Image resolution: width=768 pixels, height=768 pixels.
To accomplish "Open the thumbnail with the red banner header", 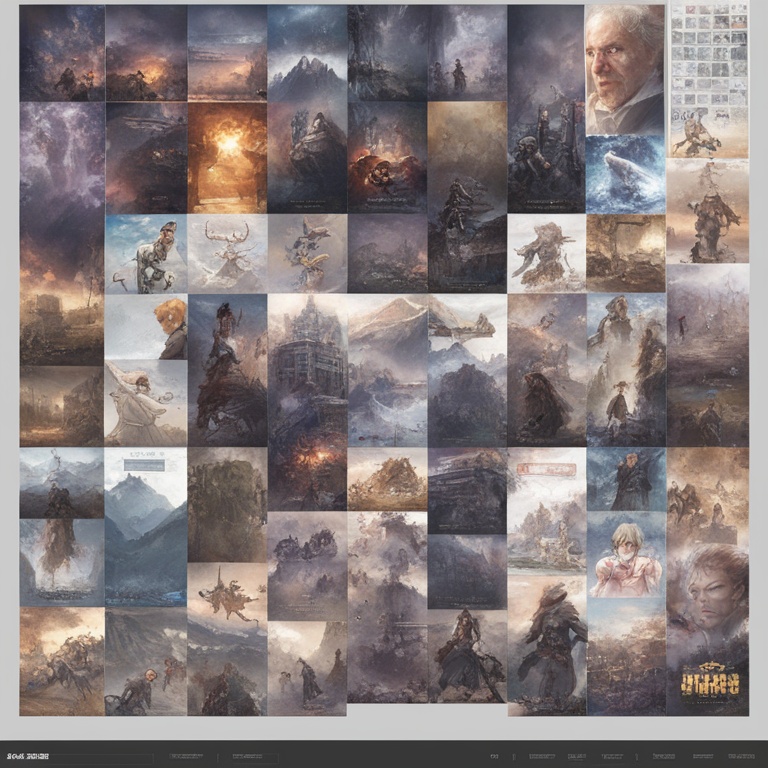I will click(x=547, y=510).
